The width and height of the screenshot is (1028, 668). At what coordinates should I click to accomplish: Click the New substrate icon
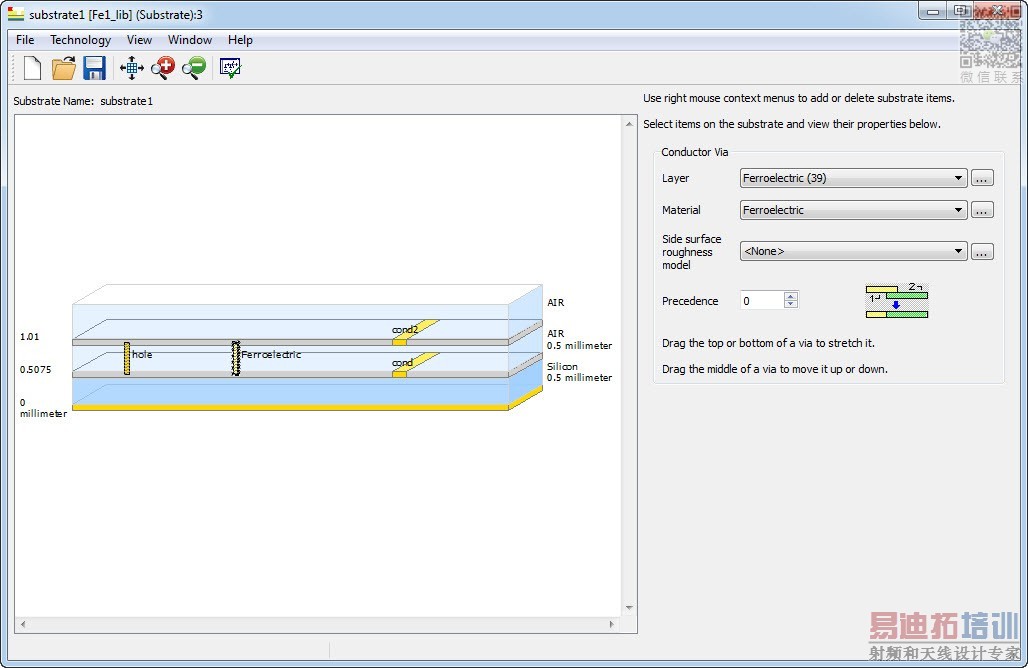[x=32, y=68]
